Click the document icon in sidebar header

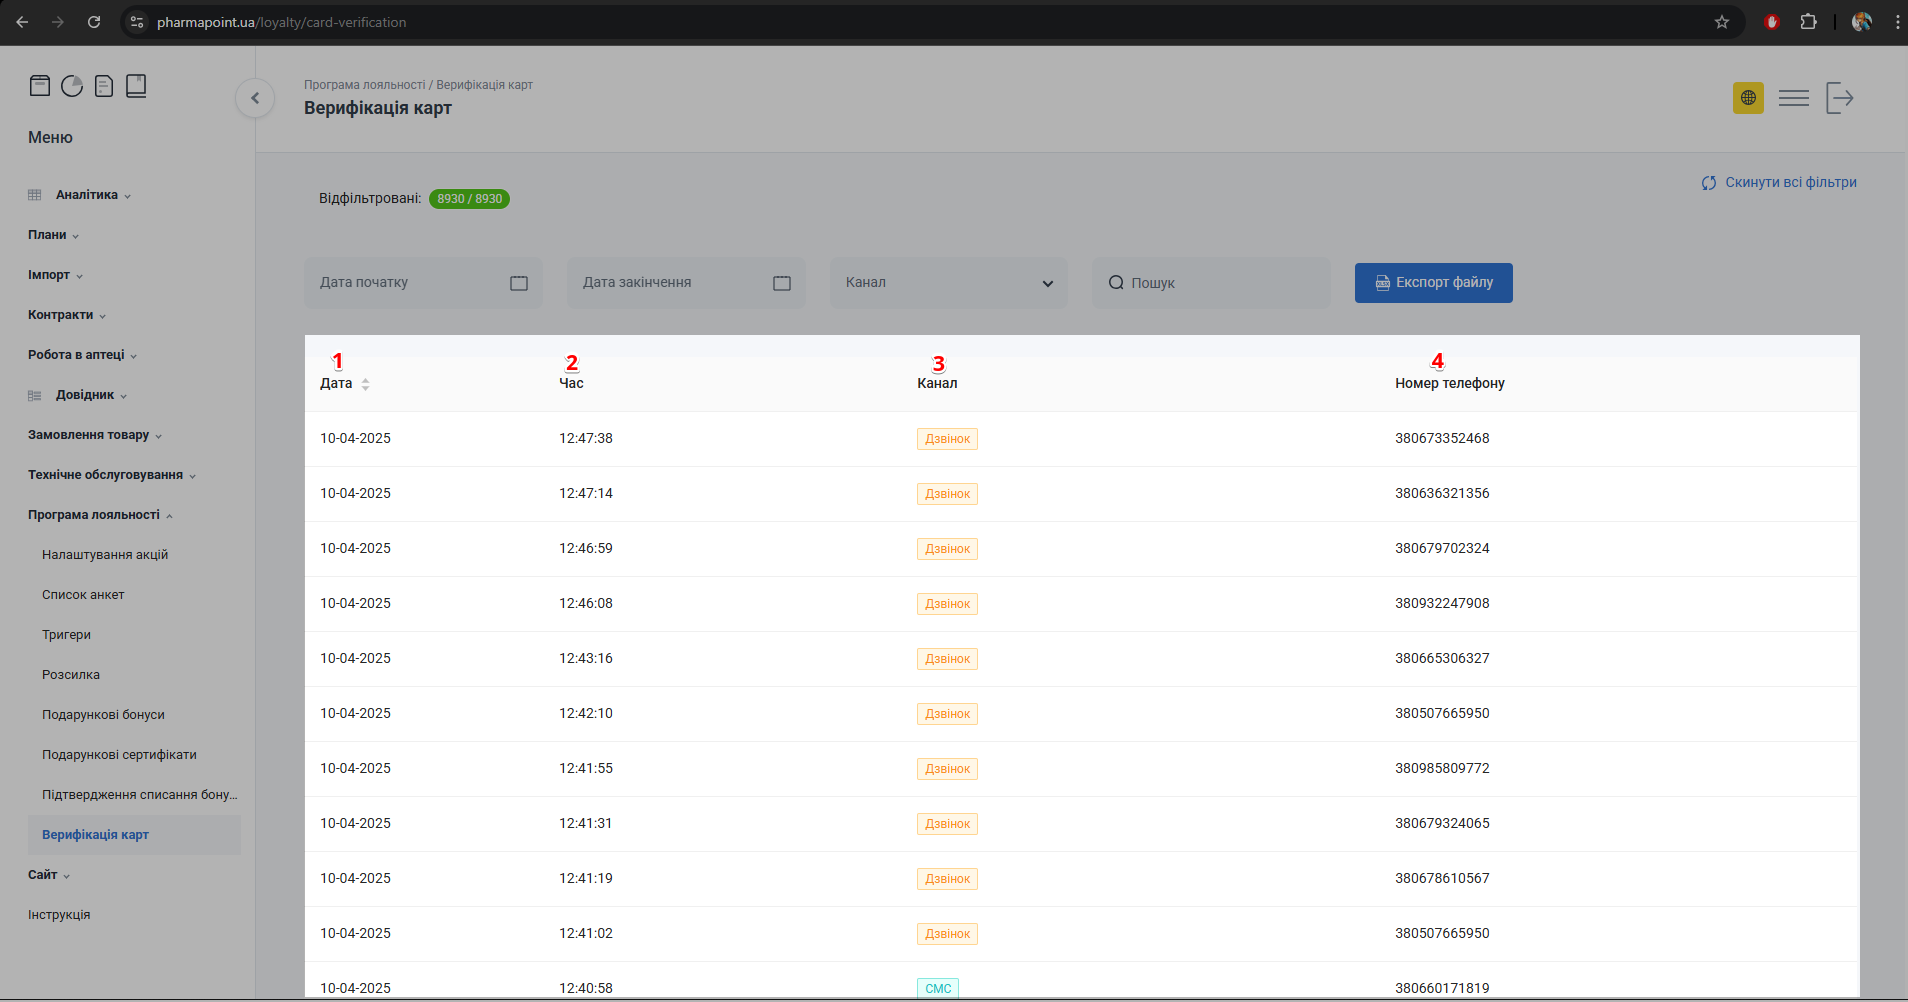pos(104,86)
